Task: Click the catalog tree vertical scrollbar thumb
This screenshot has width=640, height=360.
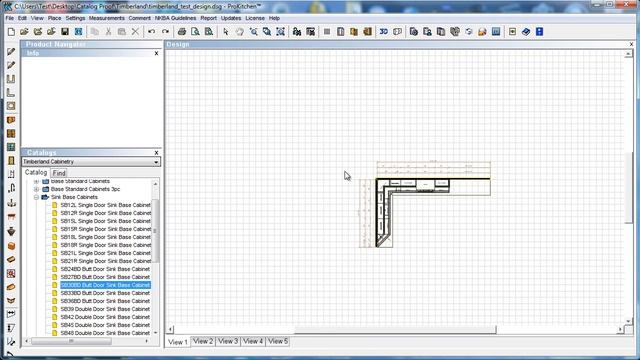Action: click(x=155, y=231)
